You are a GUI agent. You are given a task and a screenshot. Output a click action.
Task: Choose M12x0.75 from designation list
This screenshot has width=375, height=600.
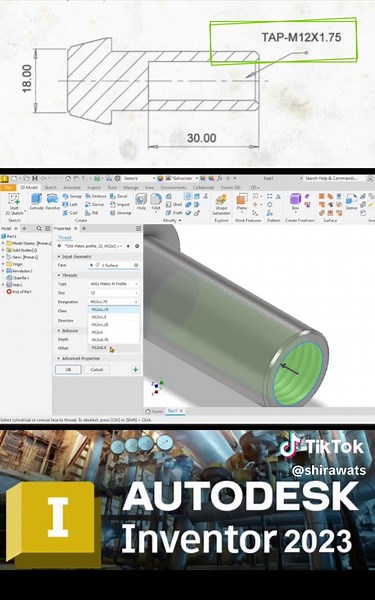(114, 340)
